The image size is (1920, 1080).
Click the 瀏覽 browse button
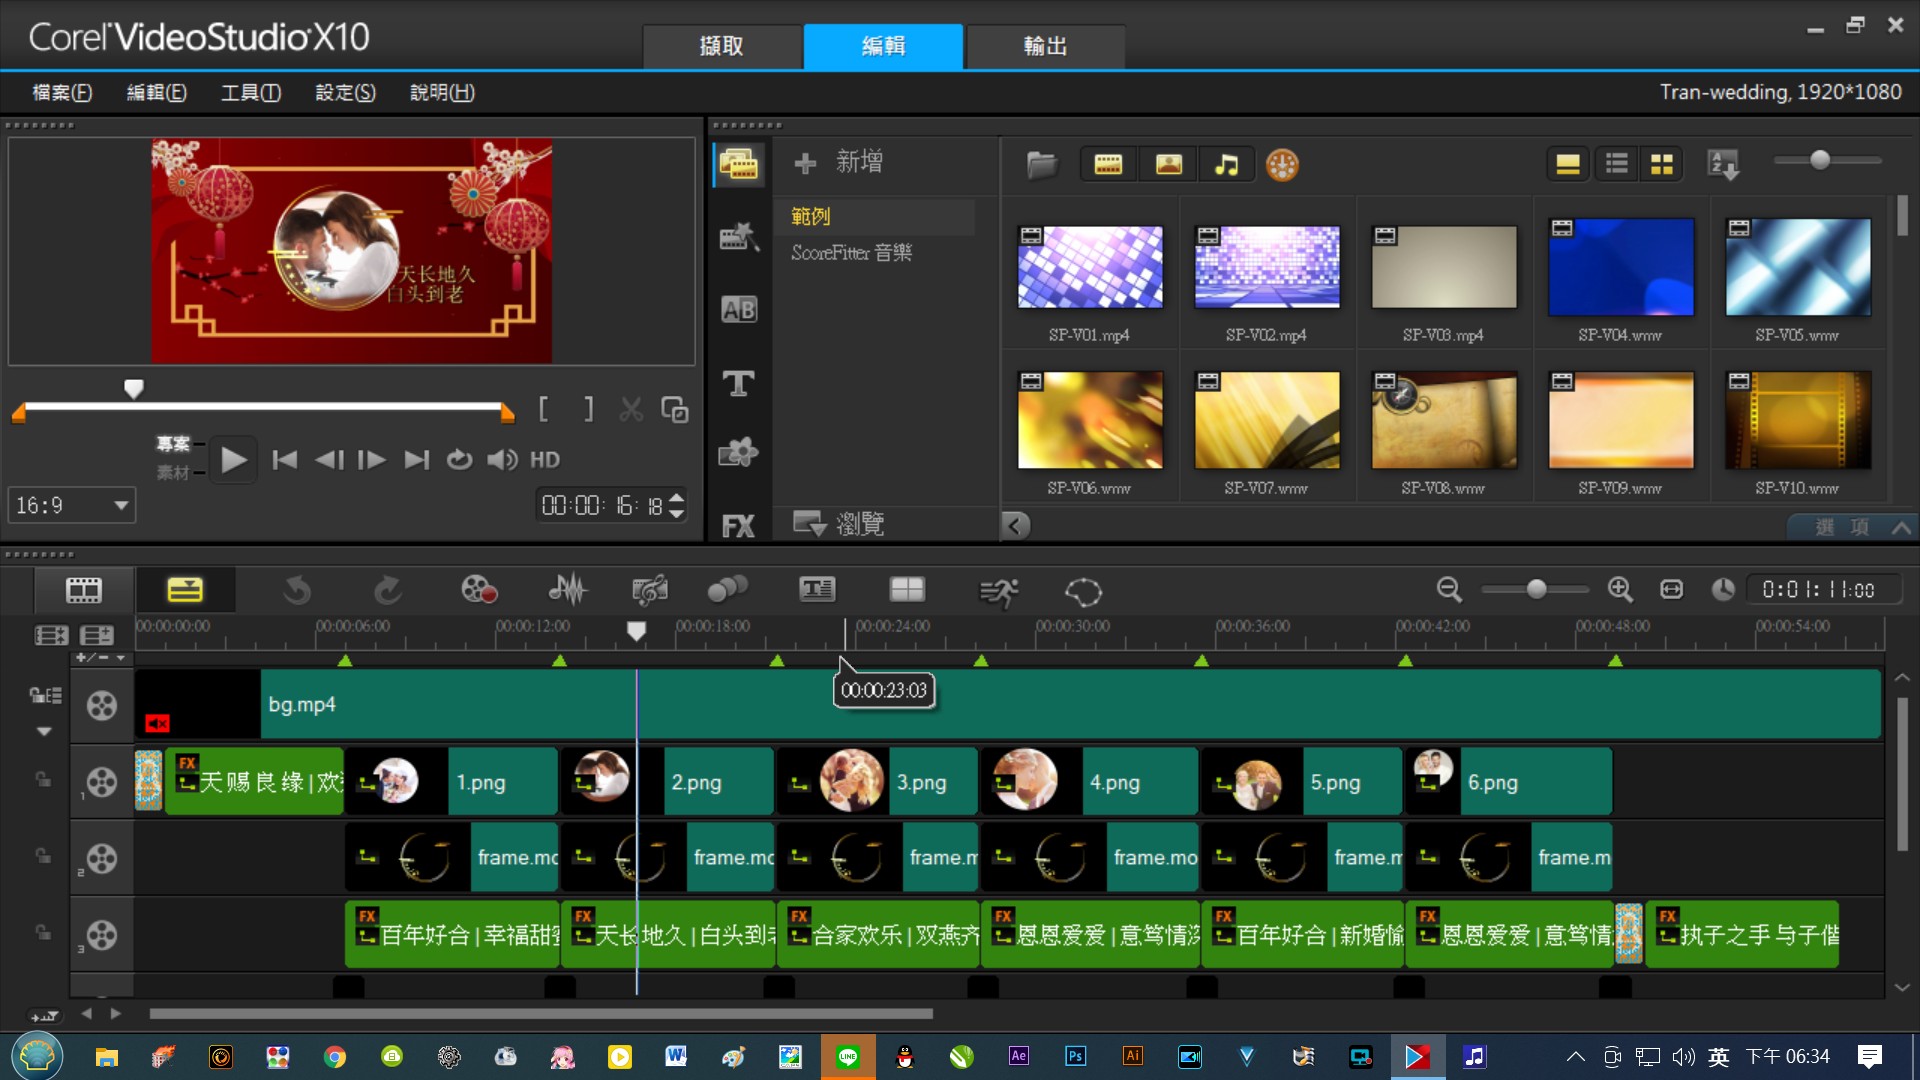click(838, 523)
